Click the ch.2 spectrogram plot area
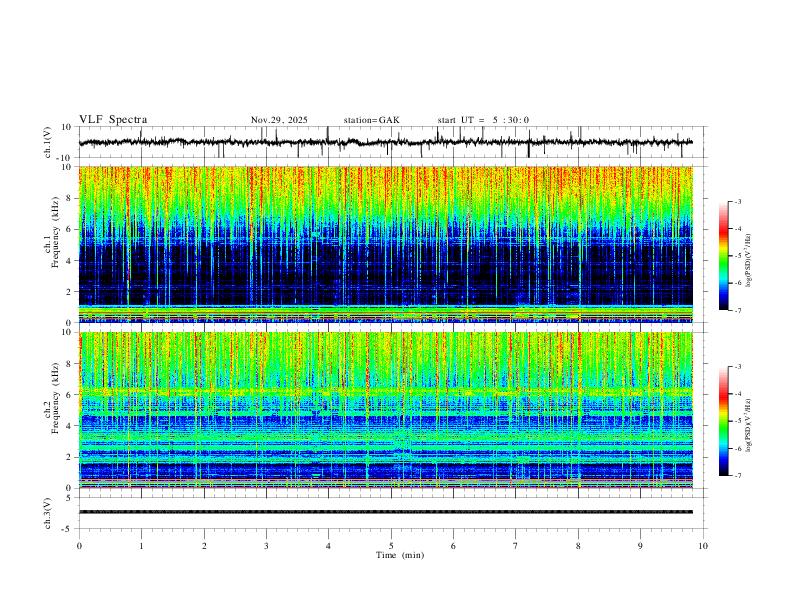792x612 pixels. pos(385,410)
